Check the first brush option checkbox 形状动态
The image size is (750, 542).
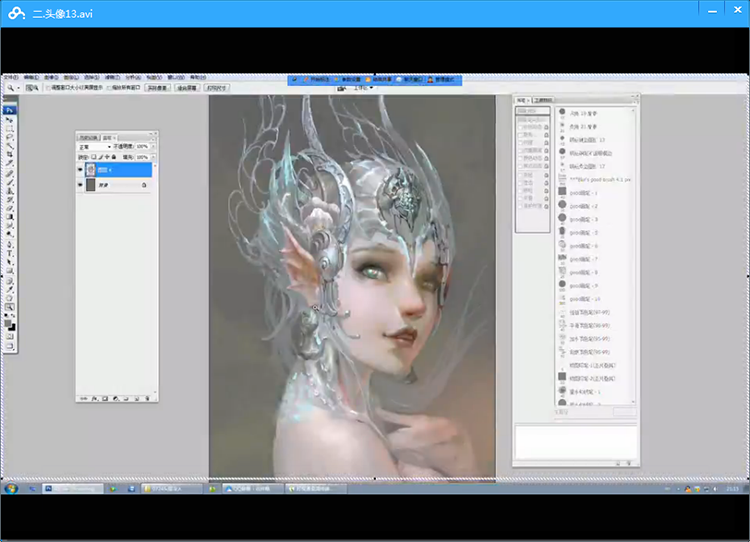520,128
